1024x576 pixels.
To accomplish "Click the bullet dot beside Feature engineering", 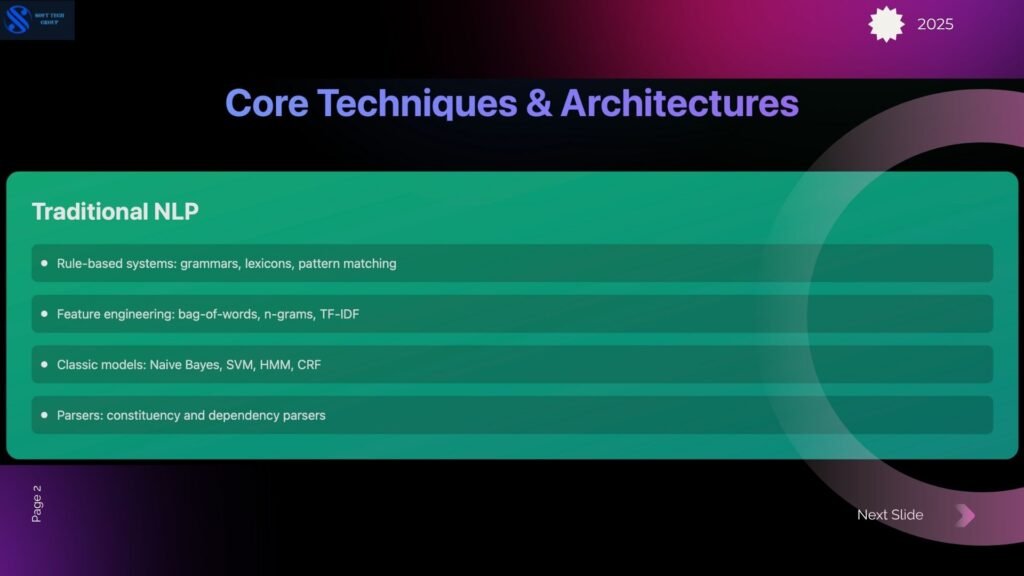I will pyautogui.click(x=44, y=314).
